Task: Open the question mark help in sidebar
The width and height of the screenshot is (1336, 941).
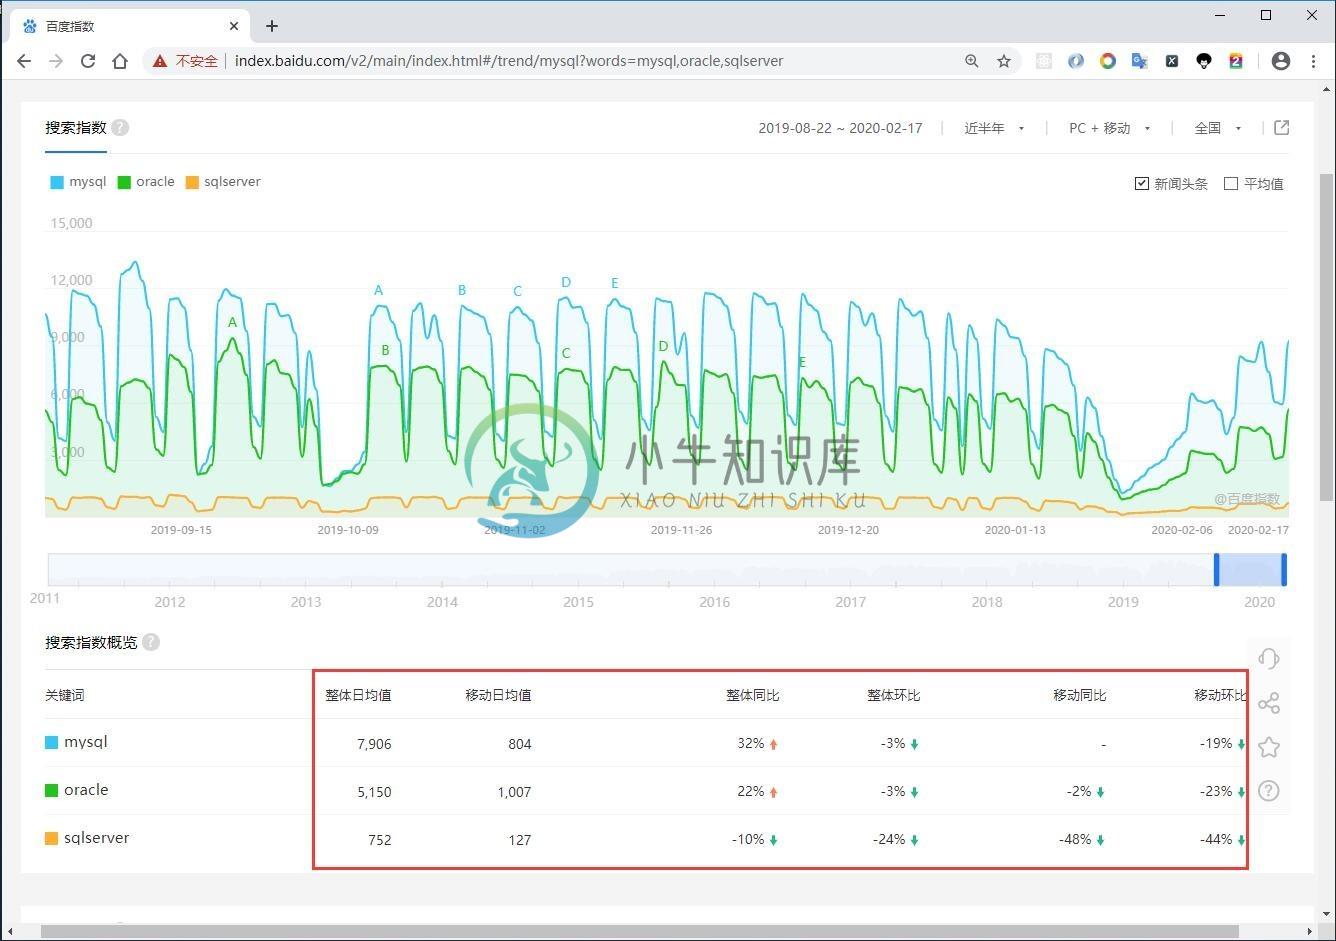Action: click(1269, 791)
